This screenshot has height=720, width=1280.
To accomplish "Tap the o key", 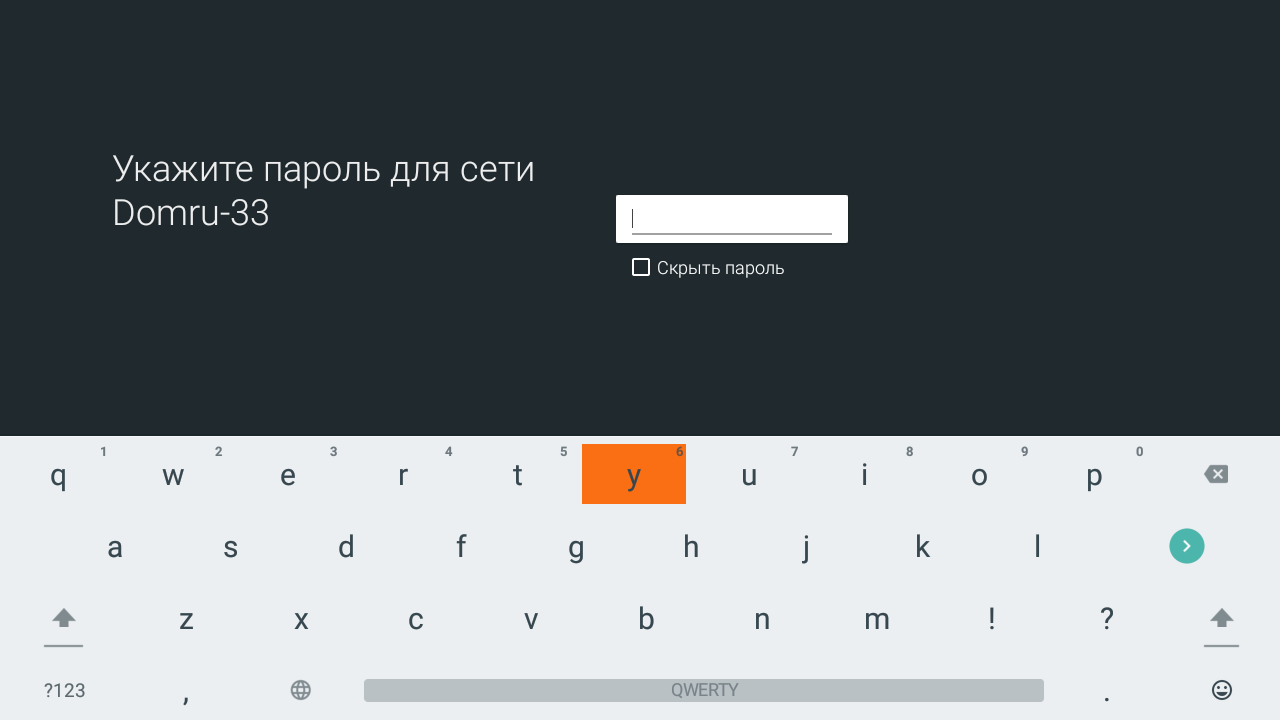I will coord(979,474).
